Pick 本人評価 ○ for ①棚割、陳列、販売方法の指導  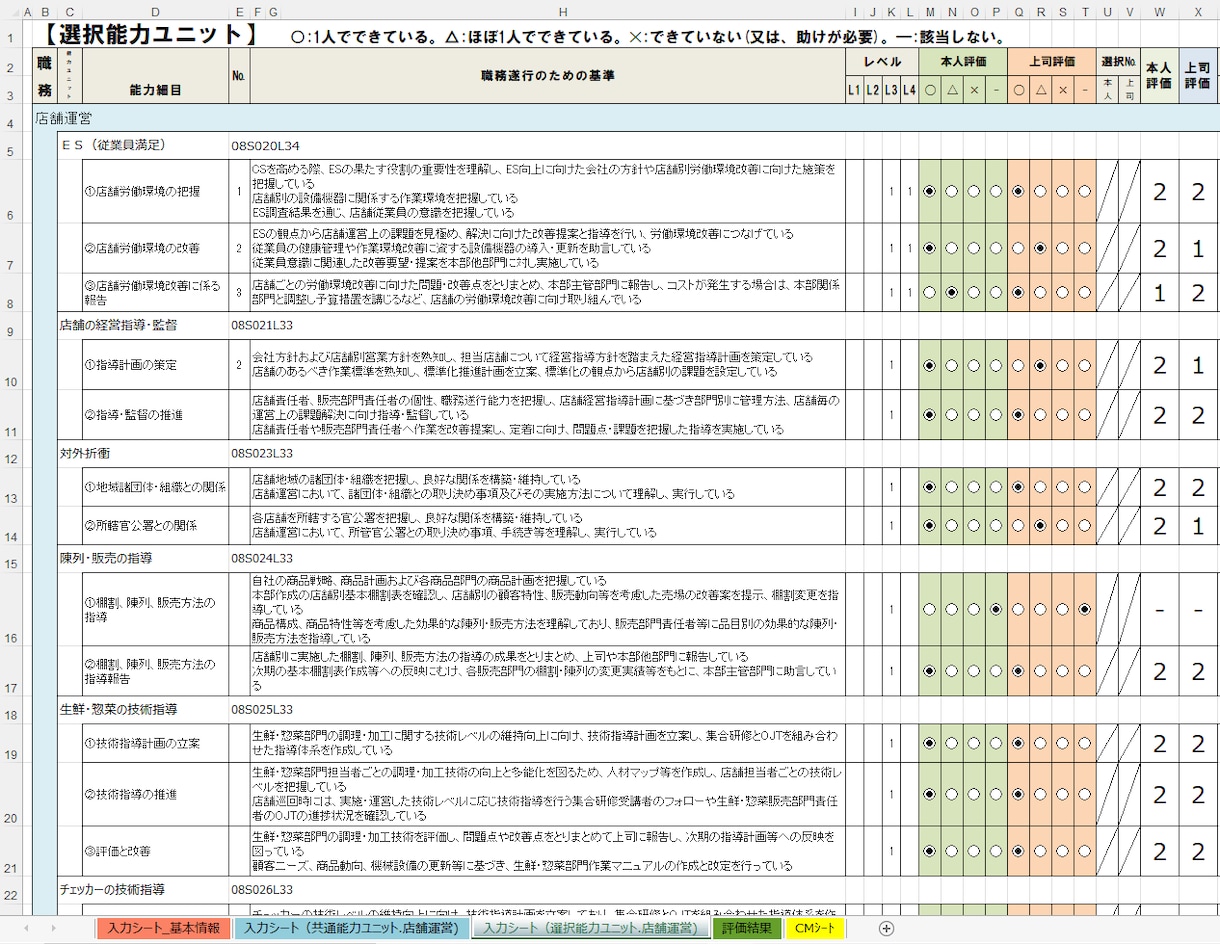tap(930, 609)
